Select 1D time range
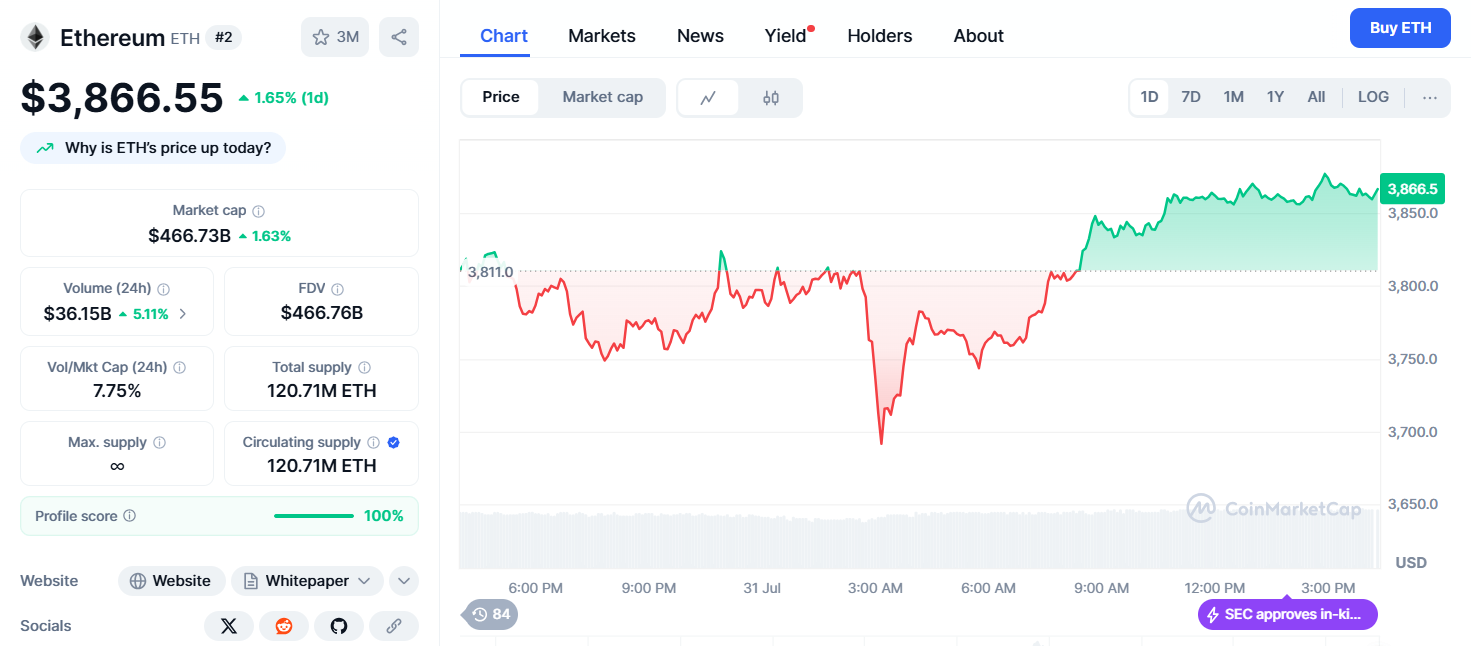Screen dimensions: 1471x646 (1149, 97)
